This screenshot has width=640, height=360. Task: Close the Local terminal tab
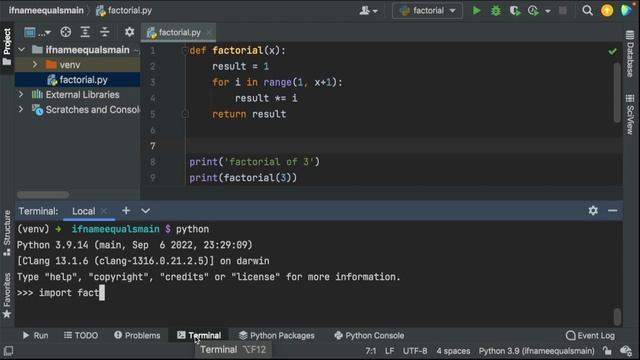[x=104, y=211]
